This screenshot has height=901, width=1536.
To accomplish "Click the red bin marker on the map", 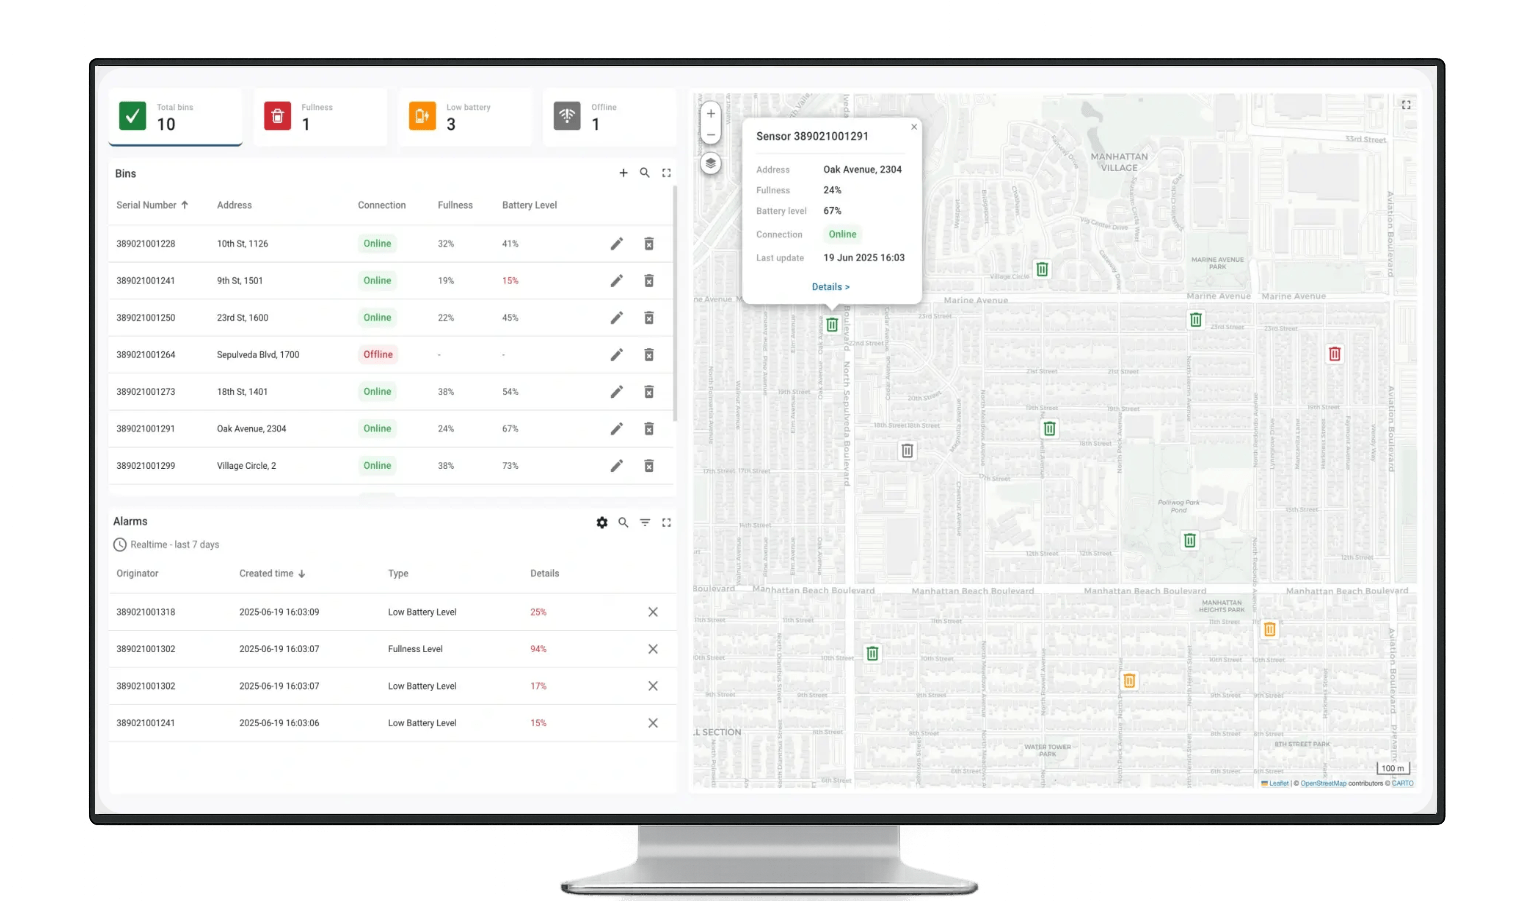I will click(x=1334, y=353).
